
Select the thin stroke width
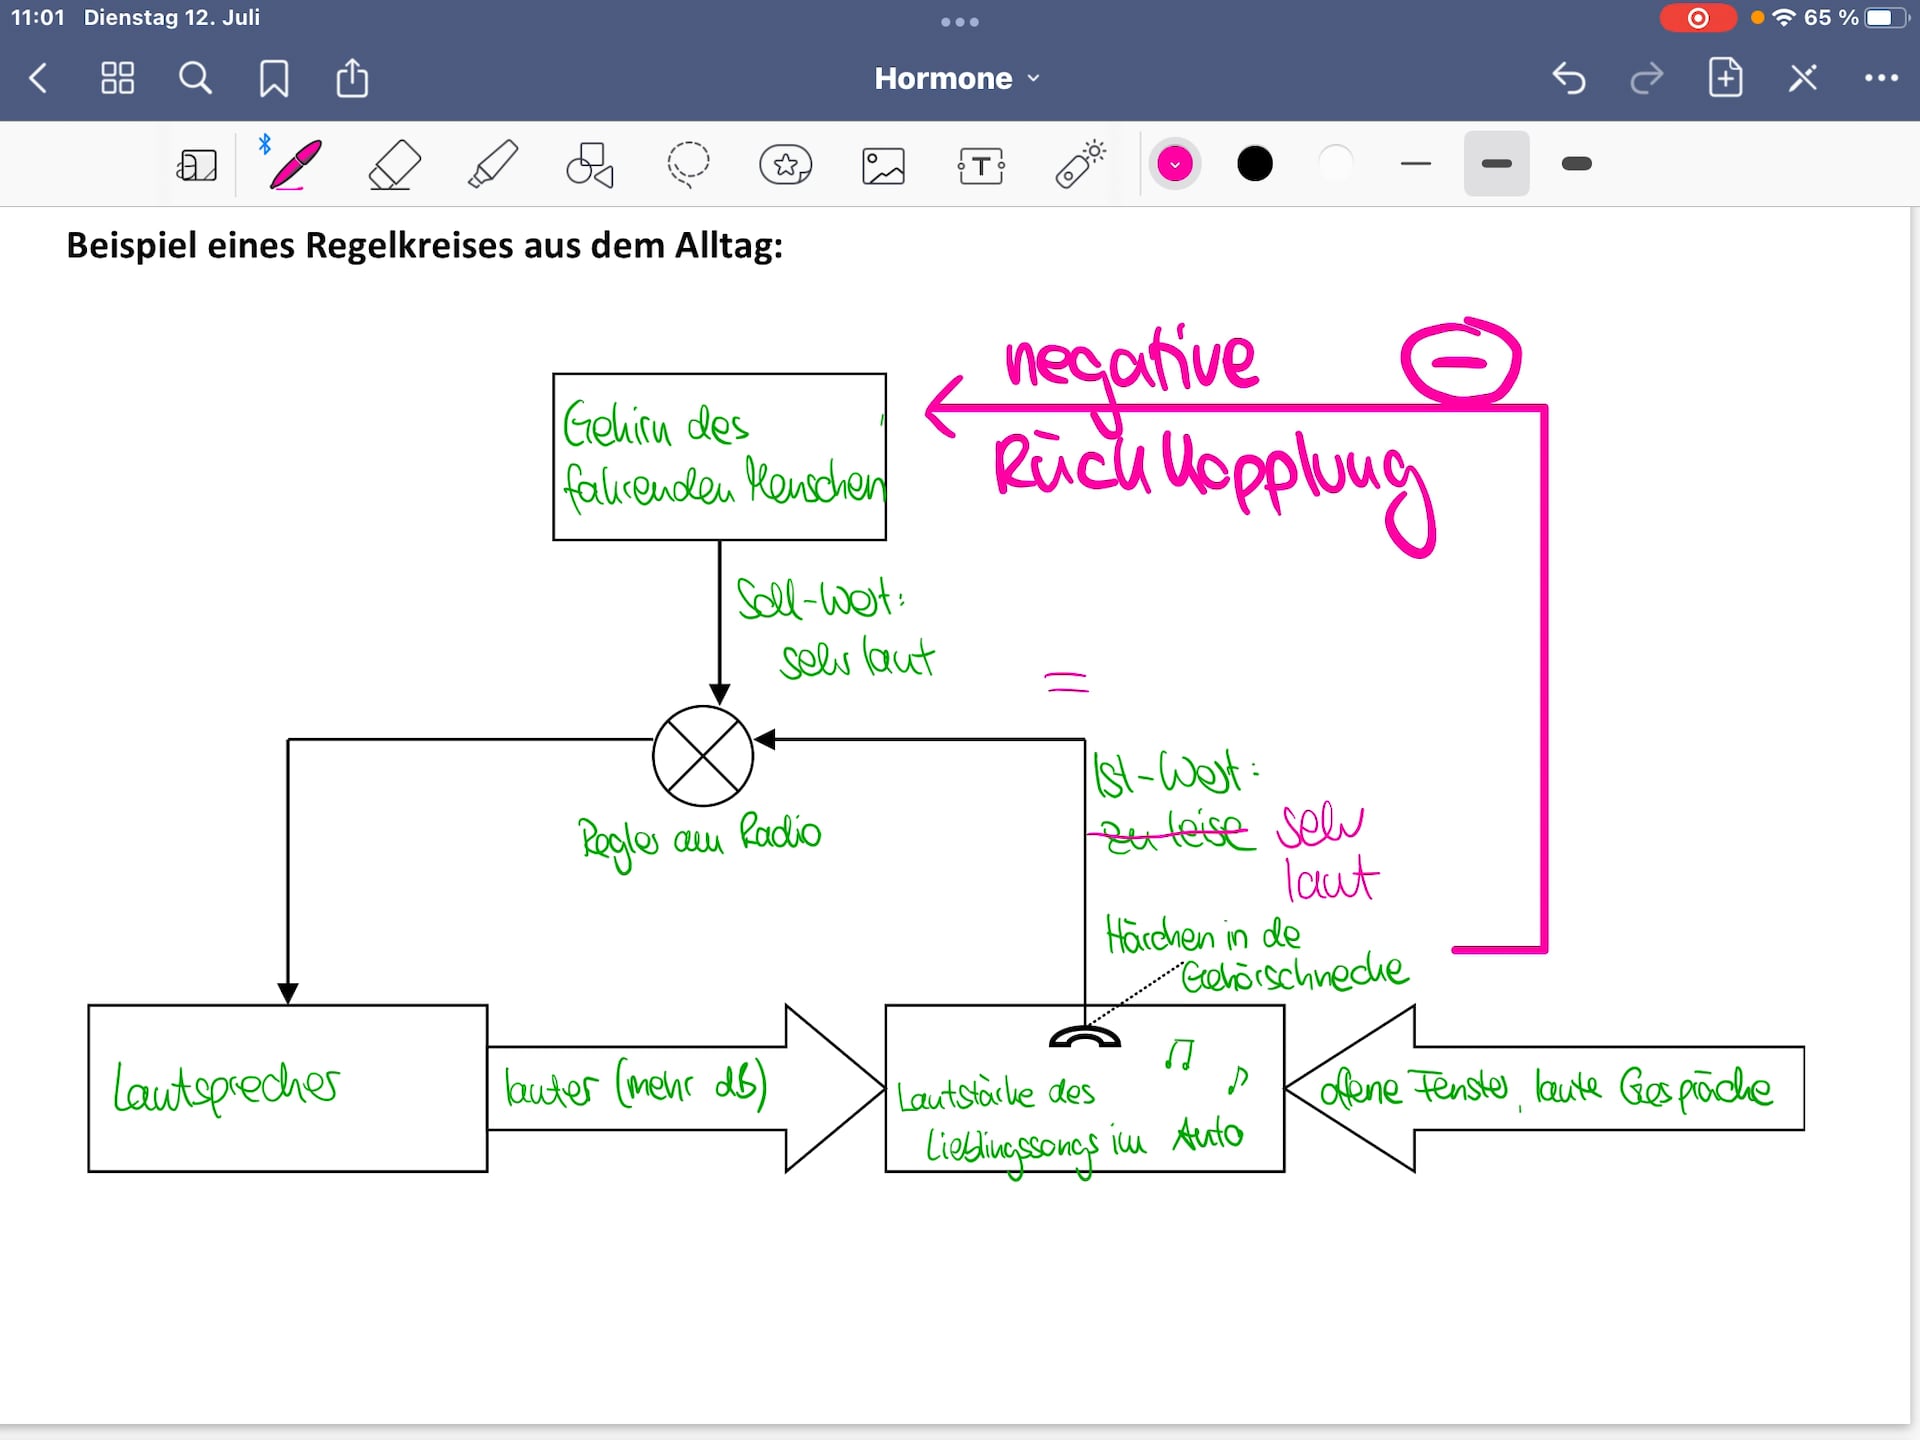1416,164
